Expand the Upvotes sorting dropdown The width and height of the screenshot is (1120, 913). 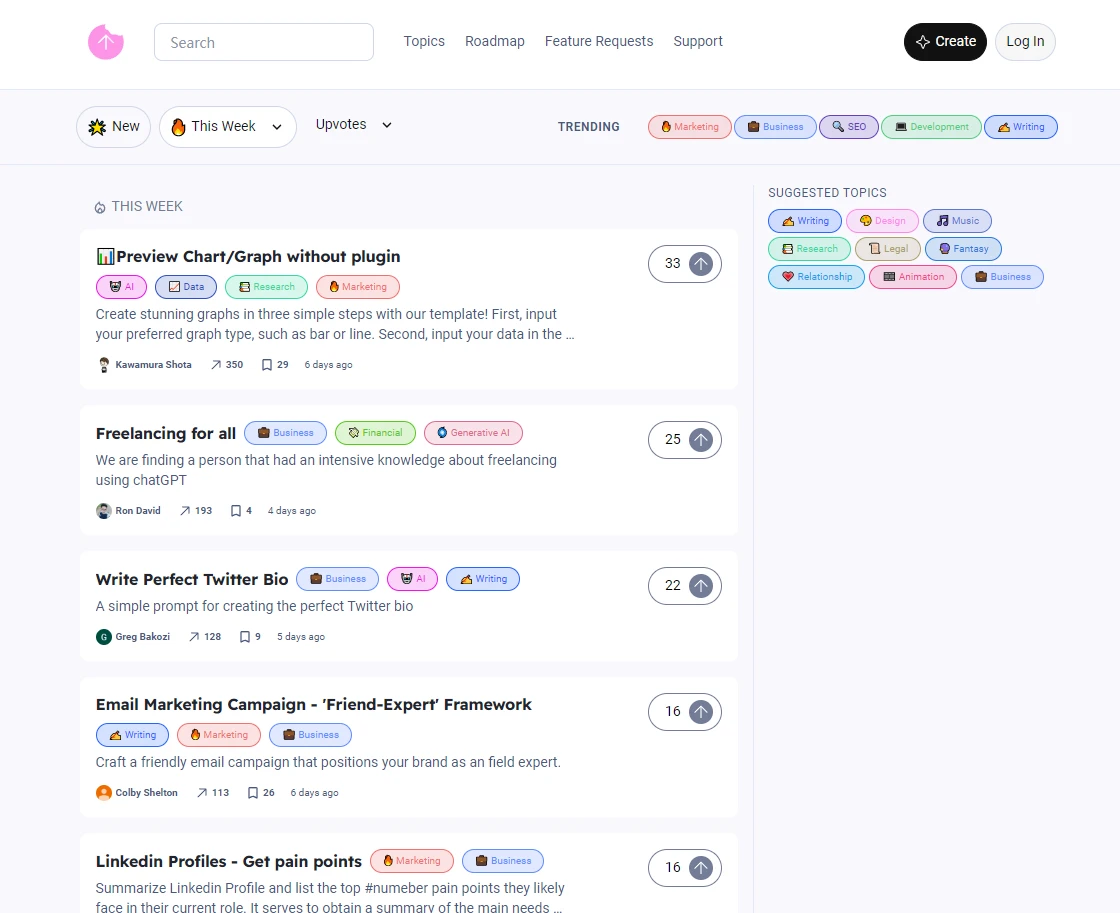(353, 124)
